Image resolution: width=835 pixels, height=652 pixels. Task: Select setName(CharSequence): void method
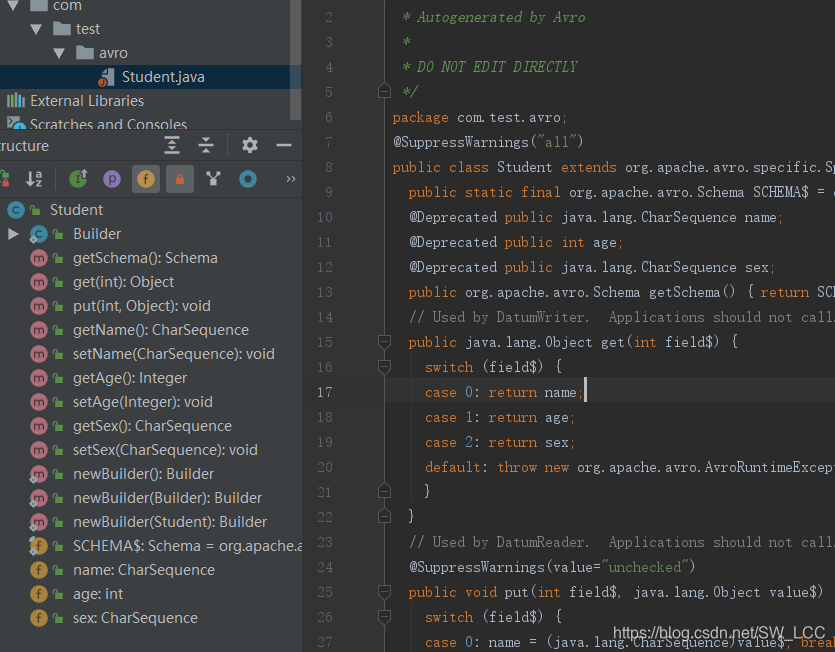tap(174, 354)
